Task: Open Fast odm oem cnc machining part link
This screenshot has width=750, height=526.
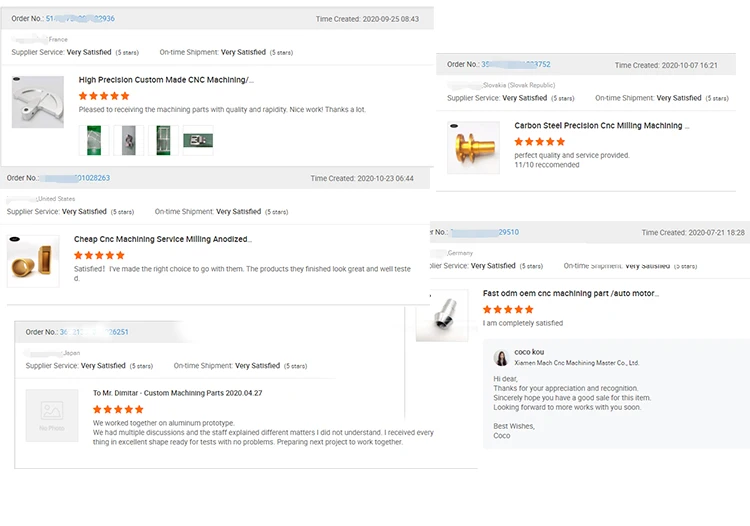Action: coord(570,294)
